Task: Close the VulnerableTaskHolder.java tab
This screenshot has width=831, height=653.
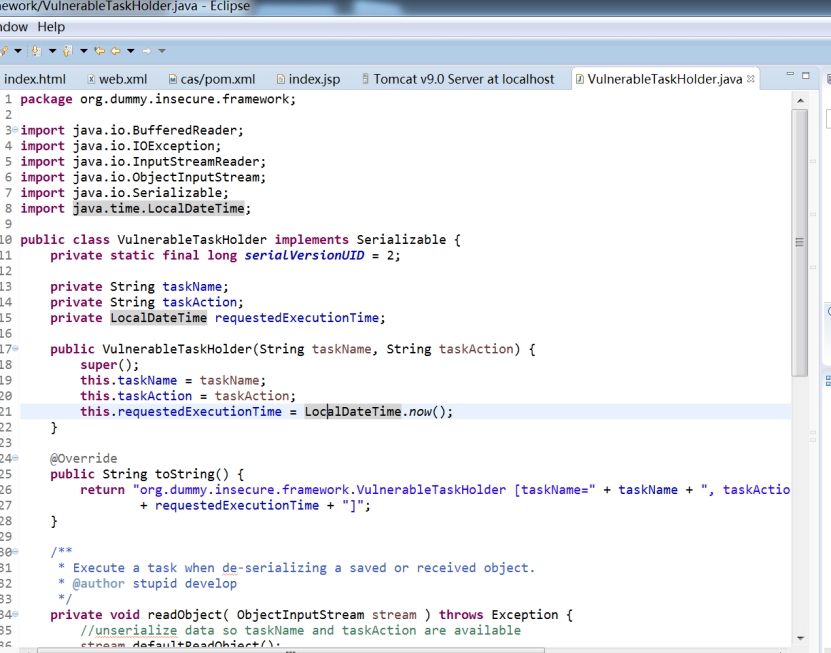Action: (x=750, y=78)
